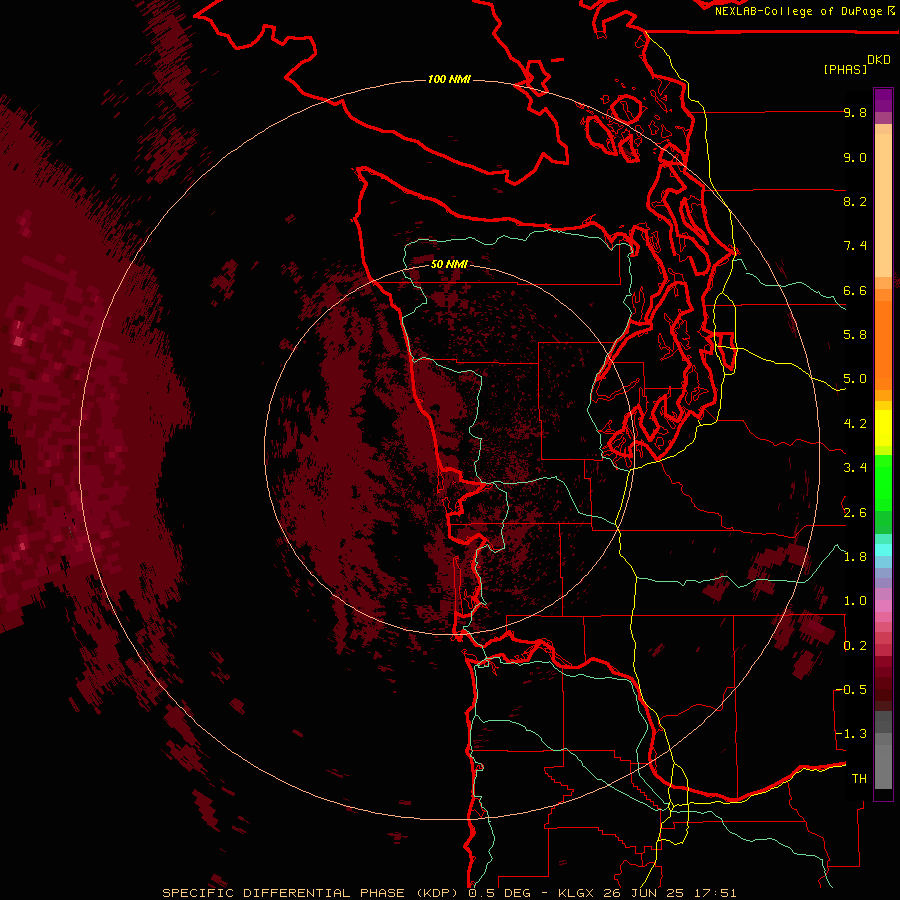The height and width of the screenshot is (900, 900).
Task: Click the purple segment atop the color bar
Action: 883,101
